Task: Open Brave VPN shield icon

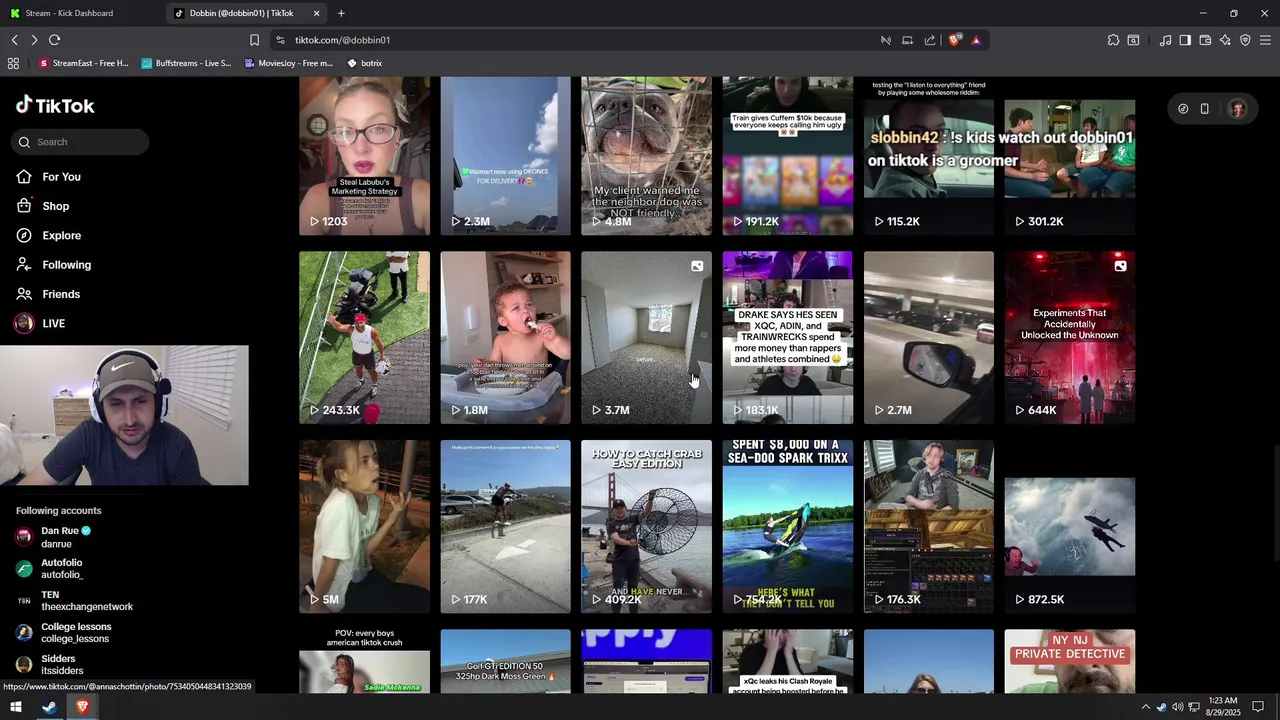Action: [1245, 40]
